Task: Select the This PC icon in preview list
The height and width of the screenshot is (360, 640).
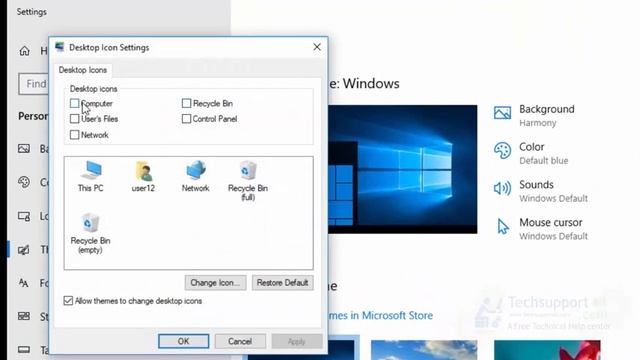Action: [x=91, y=176]
